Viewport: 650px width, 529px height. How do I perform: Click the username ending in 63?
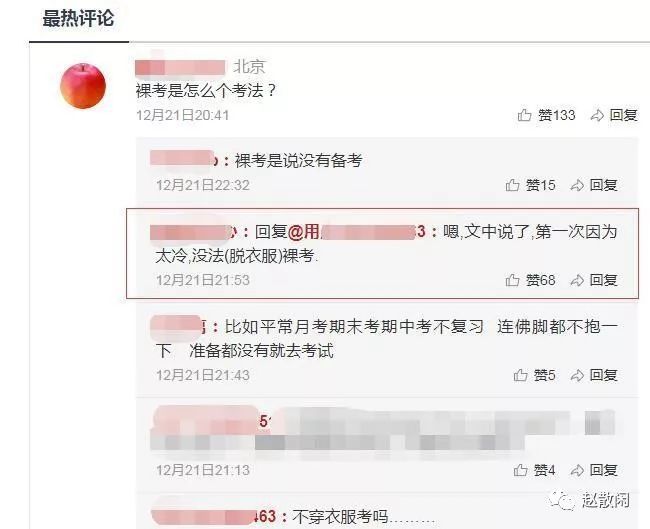213,516
